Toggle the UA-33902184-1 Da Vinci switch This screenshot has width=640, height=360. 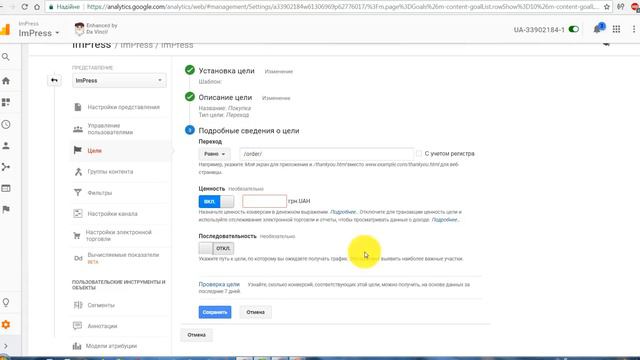pos(573,29)
